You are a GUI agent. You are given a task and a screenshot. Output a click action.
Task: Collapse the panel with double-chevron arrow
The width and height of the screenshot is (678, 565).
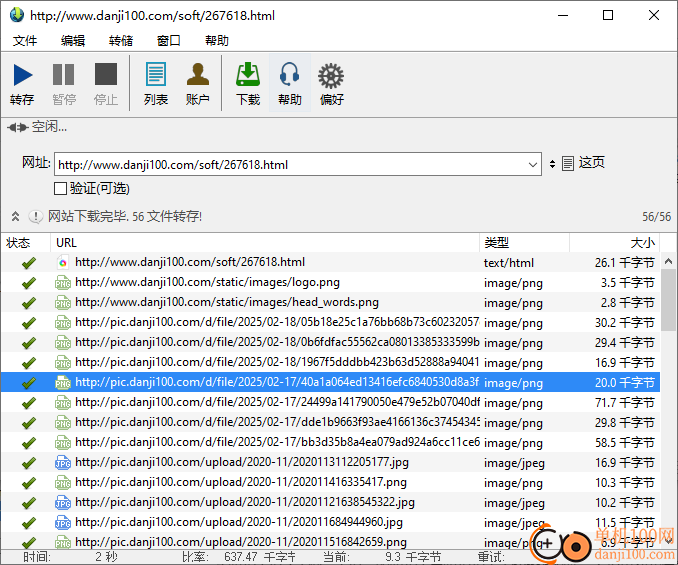point(16,216)
